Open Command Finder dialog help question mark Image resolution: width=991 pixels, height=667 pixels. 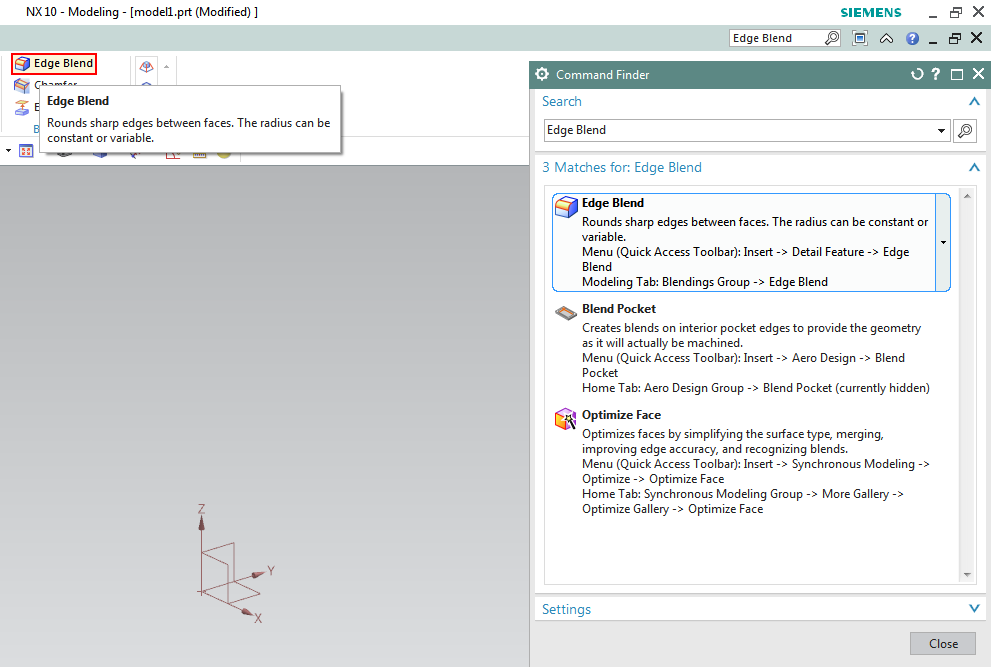(x=937, y=75)
